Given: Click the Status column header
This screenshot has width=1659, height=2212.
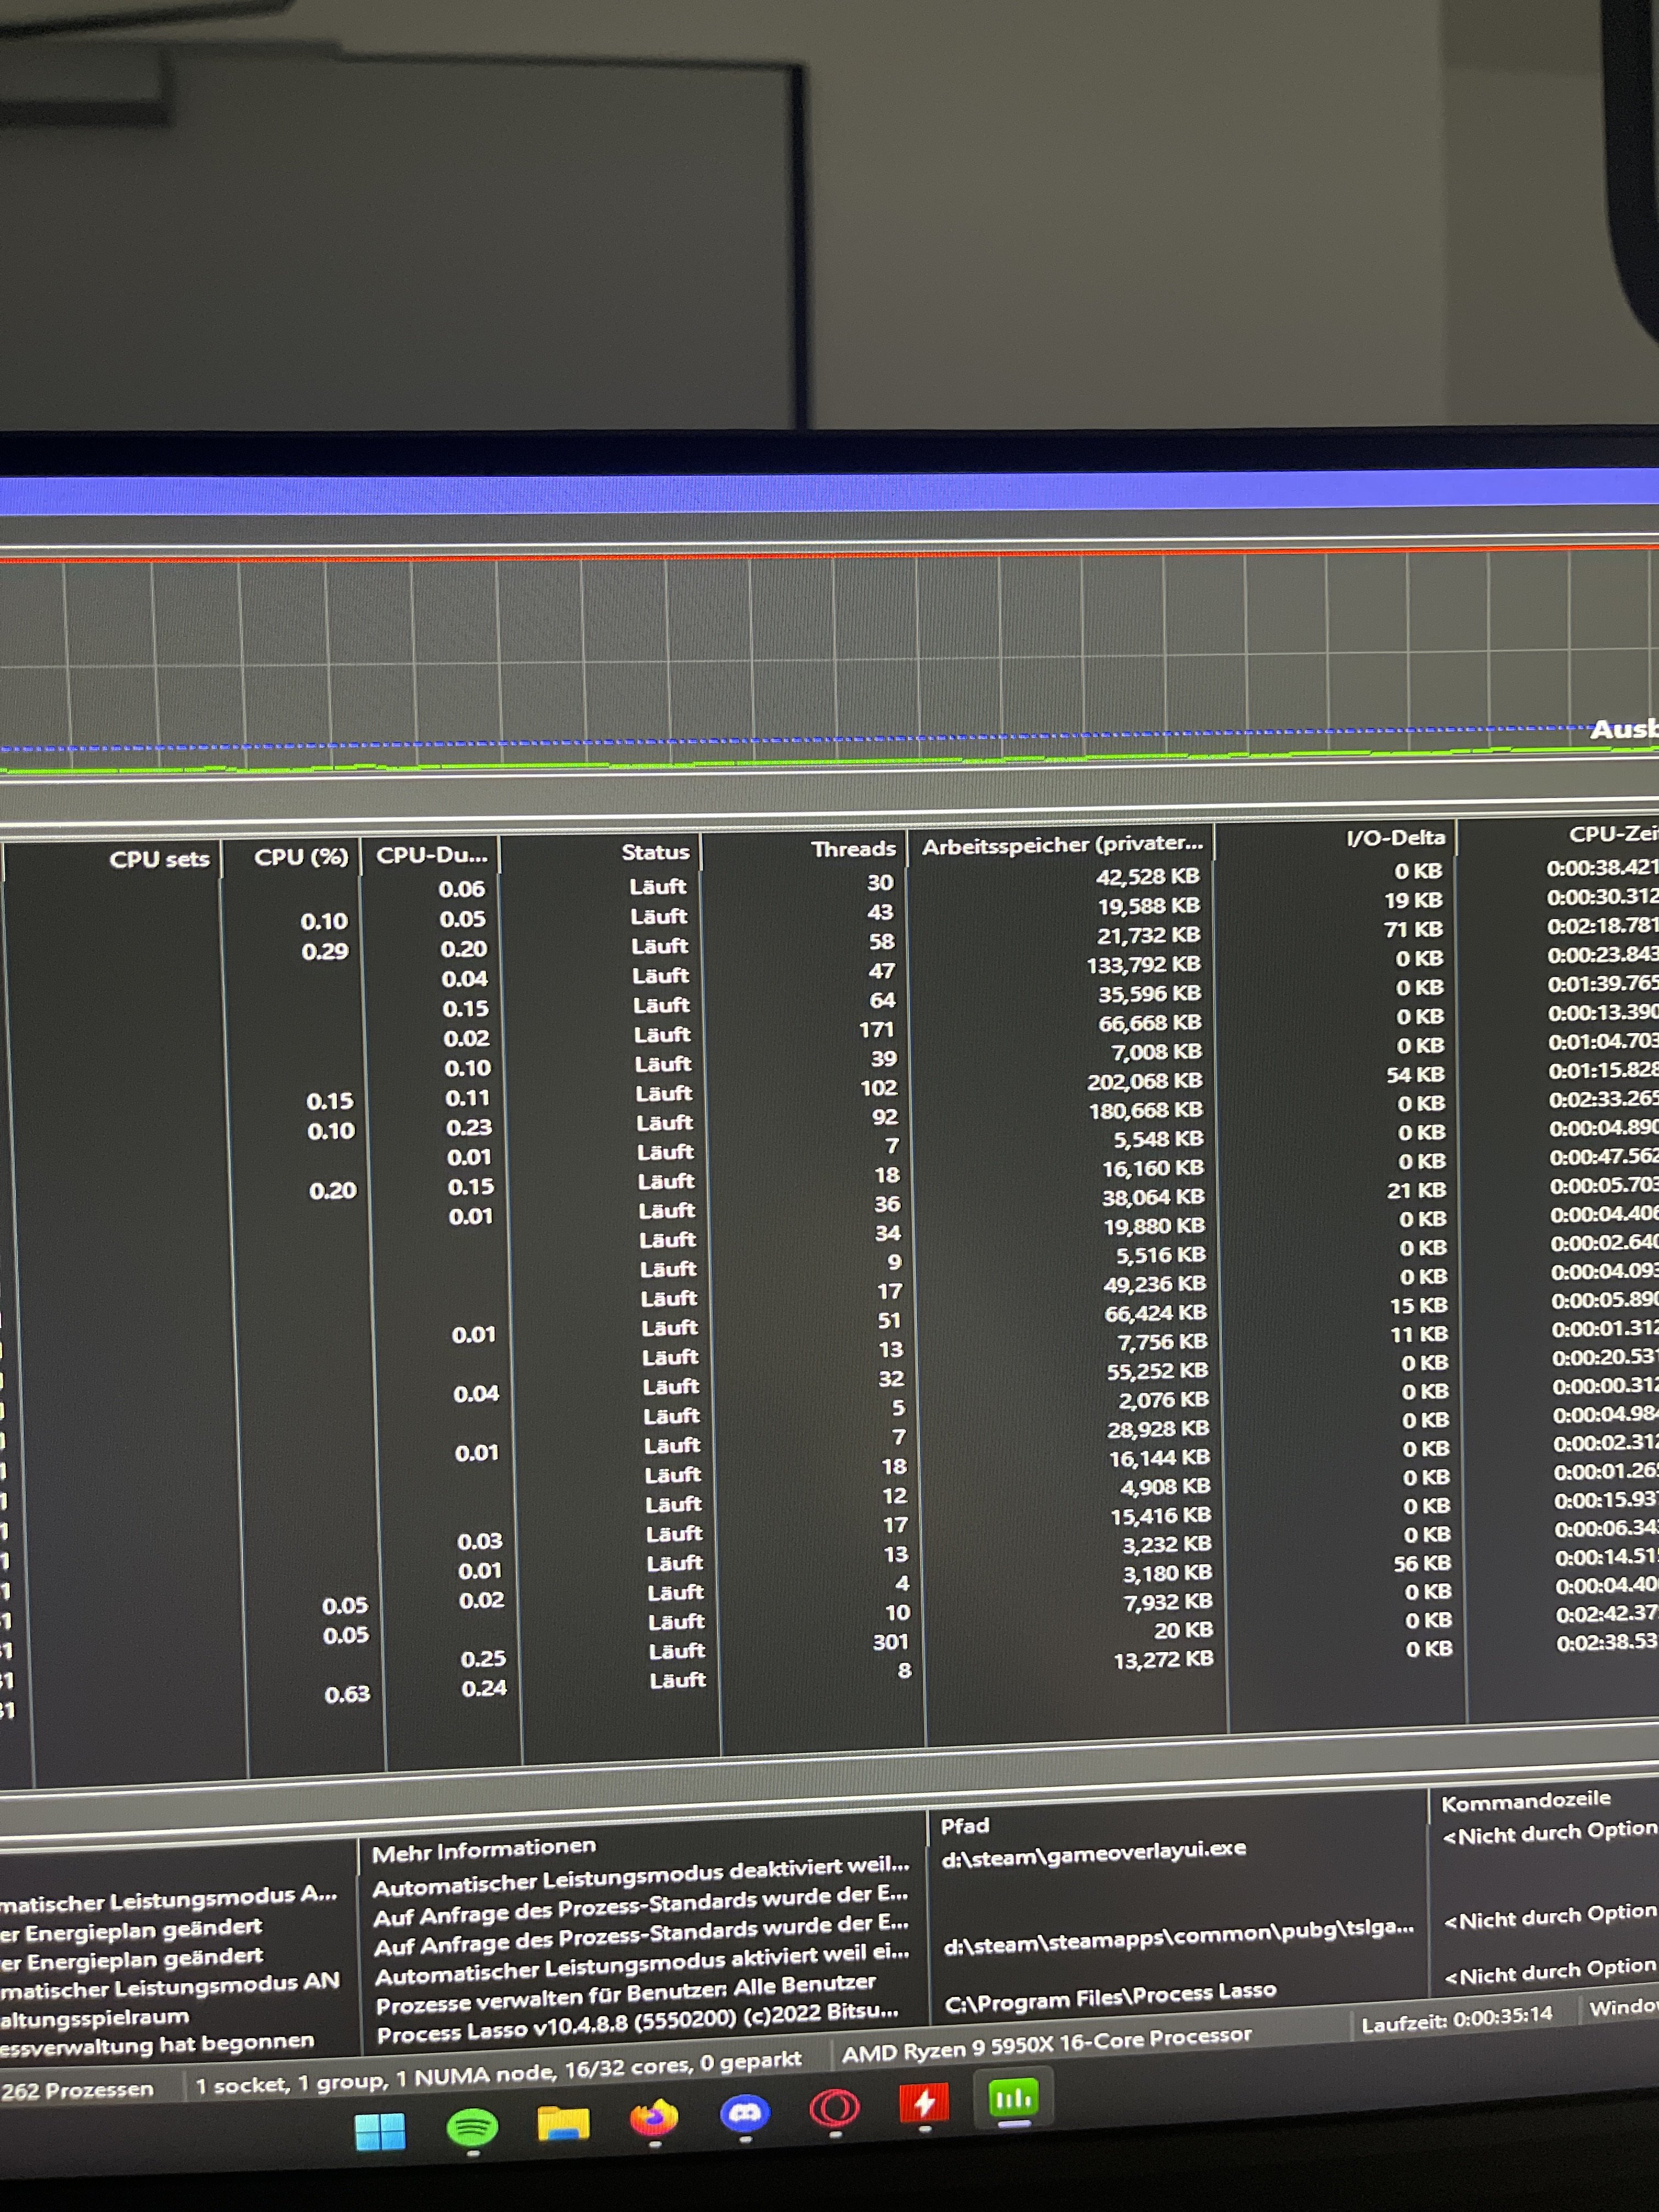Looking at the screenshot, I should [x=655, y=852].
